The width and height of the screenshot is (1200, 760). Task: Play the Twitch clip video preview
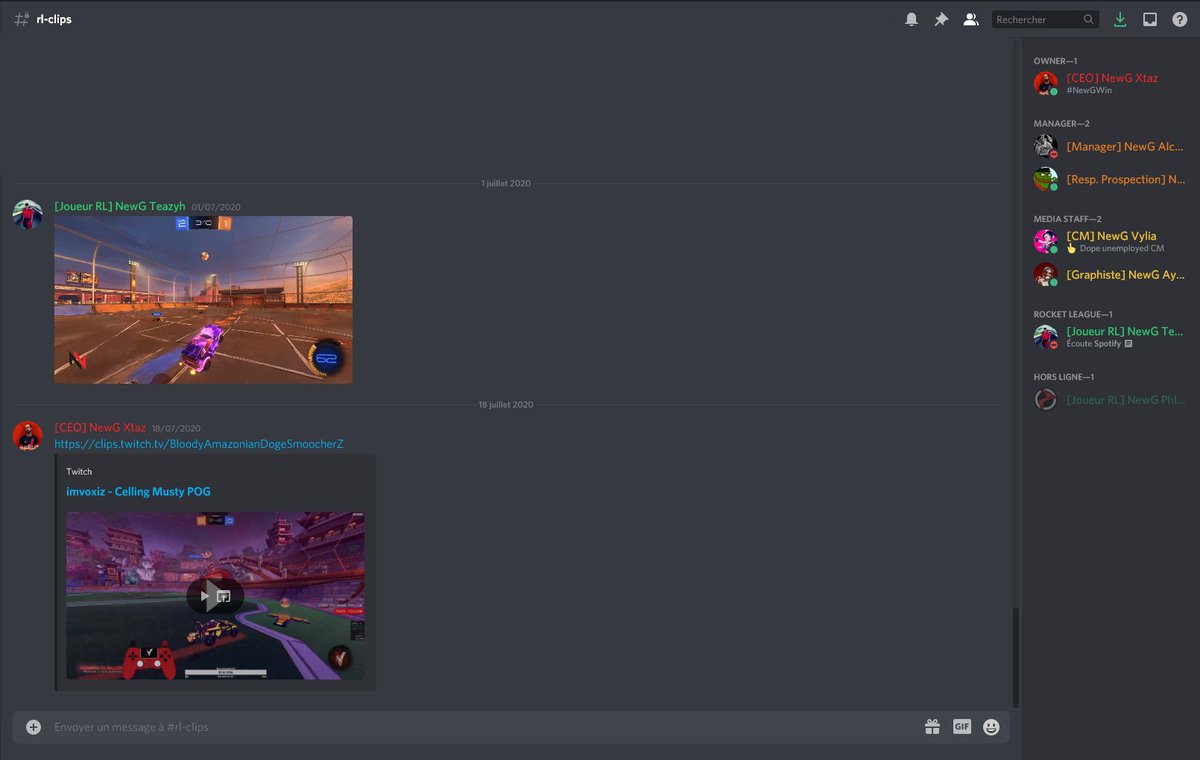pos(215,596)
